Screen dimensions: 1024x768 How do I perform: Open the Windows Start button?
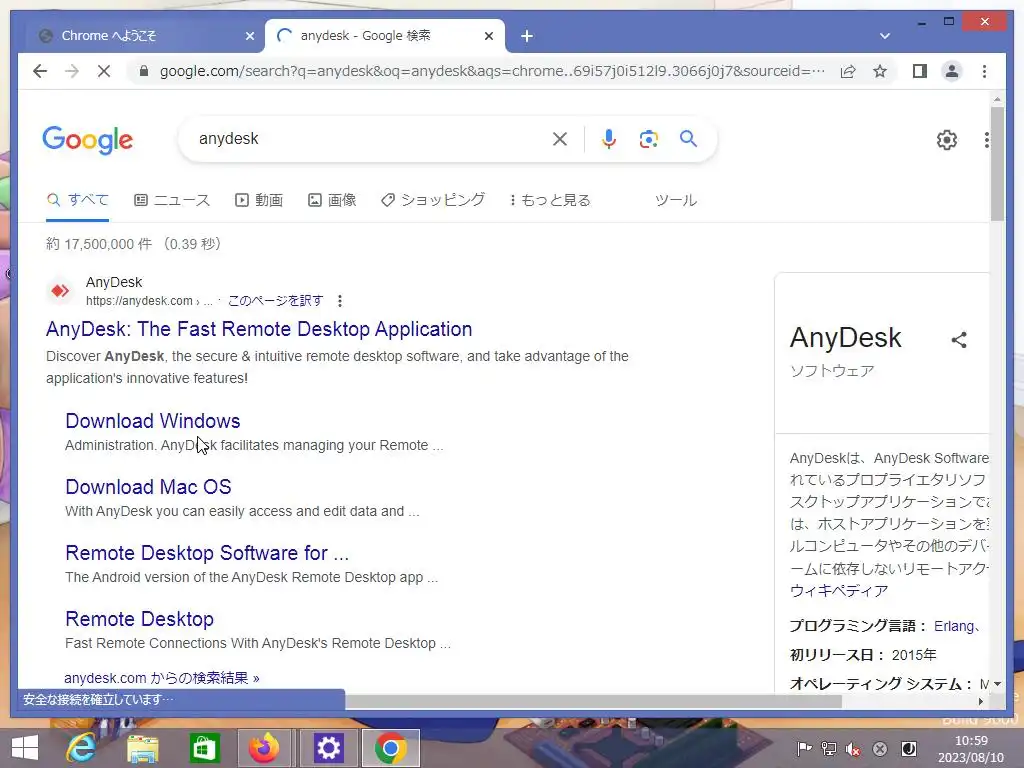(x=25, y=748)
